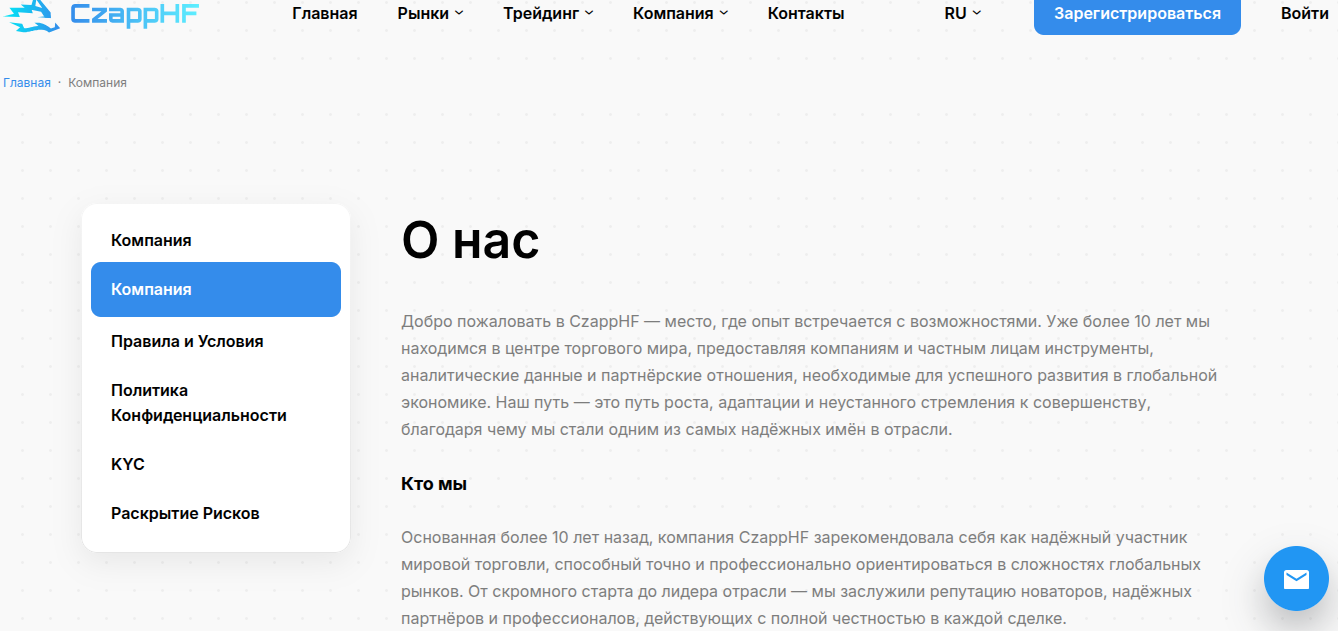Open Контакты page from header
The width and height of the screenshot is (1338, 631).
click(x=806, y=13)
